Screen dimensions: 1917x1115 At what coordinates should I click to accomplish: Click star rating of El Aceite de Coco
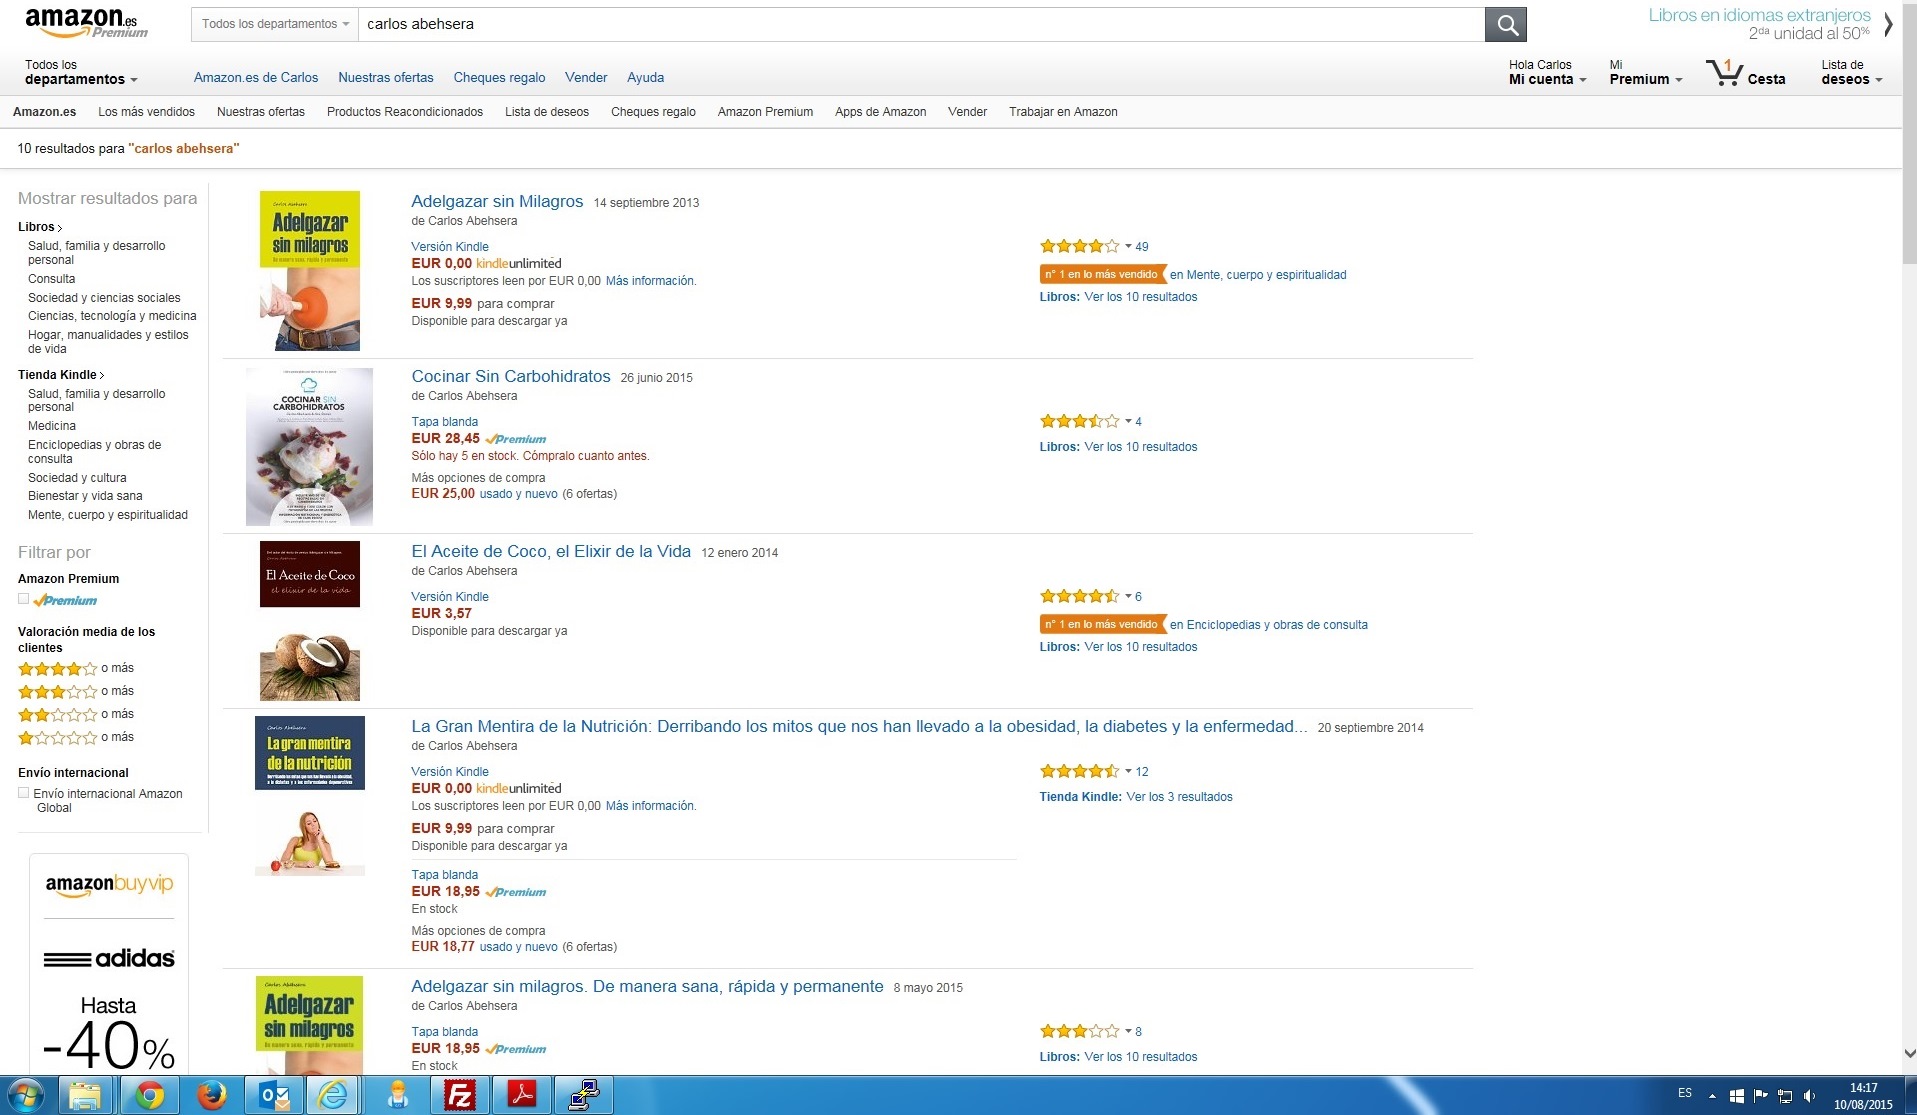[x=1079, y=596]
